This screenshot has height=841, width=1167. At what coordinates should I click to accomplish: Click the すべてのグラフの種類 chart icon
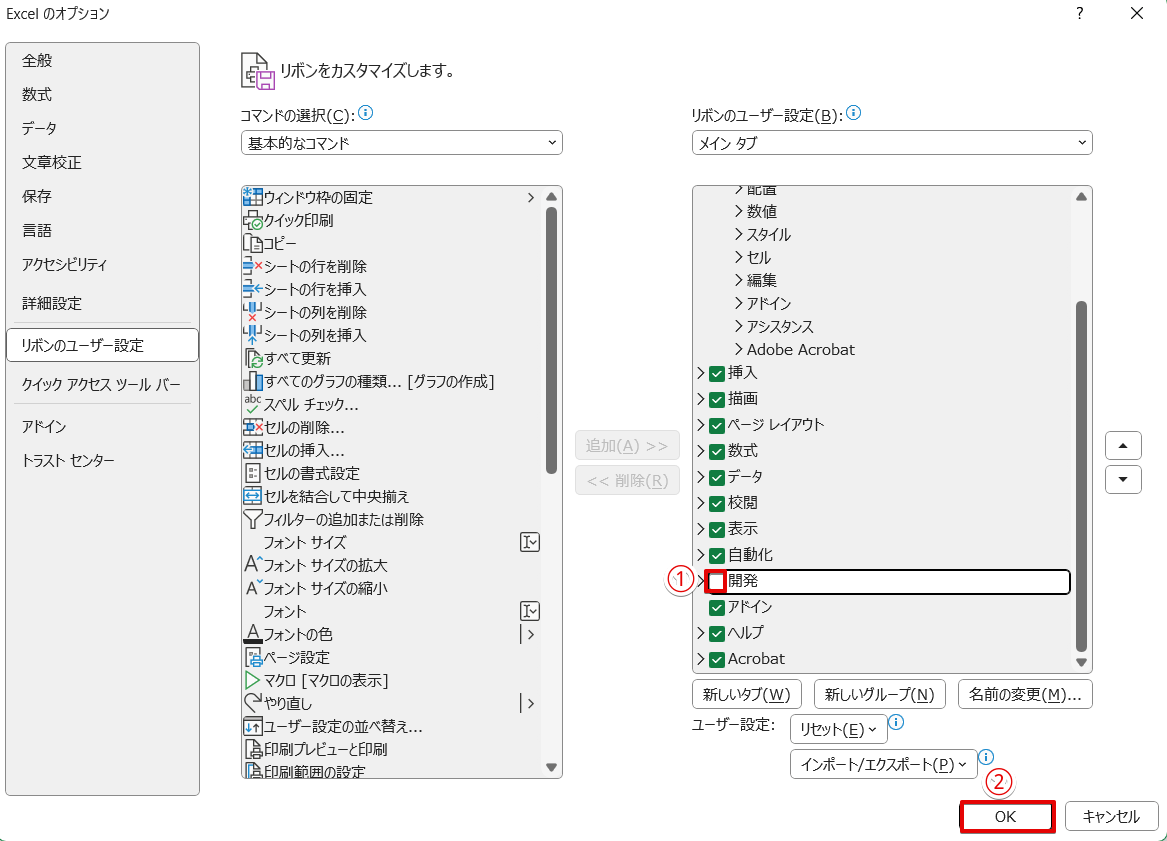point(252,382)
